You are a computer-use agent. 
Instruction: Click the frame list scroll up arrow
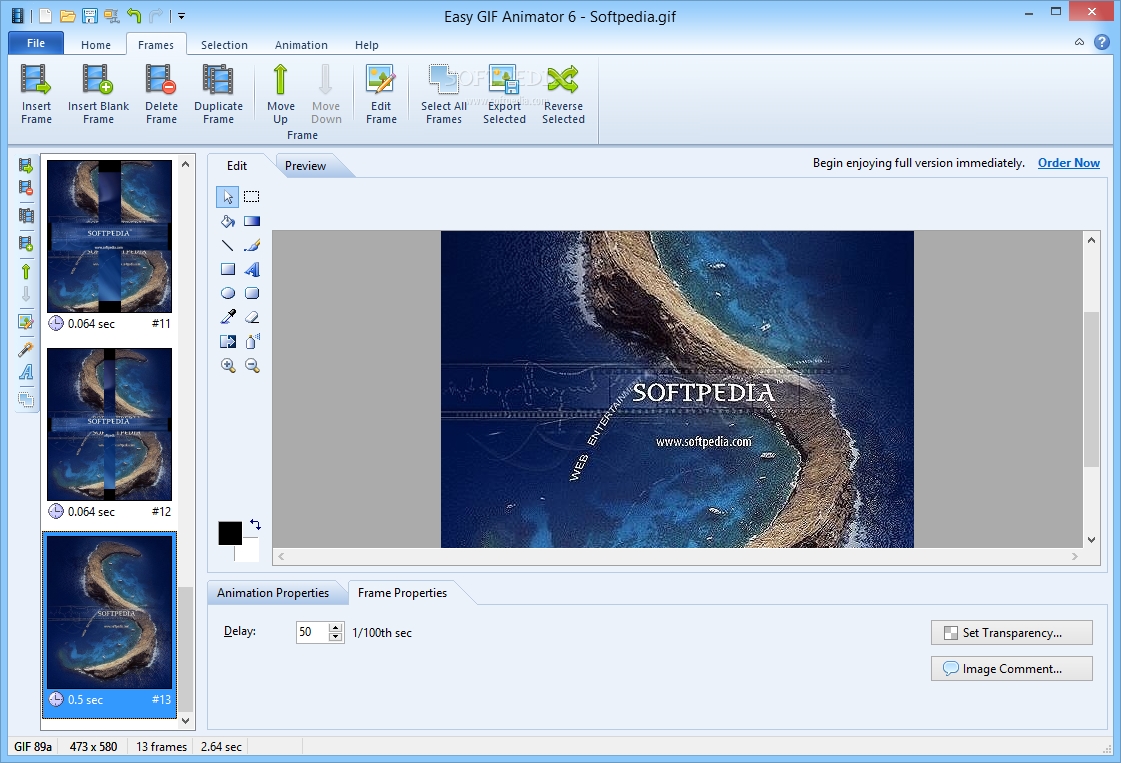click(x=185, y=164)
